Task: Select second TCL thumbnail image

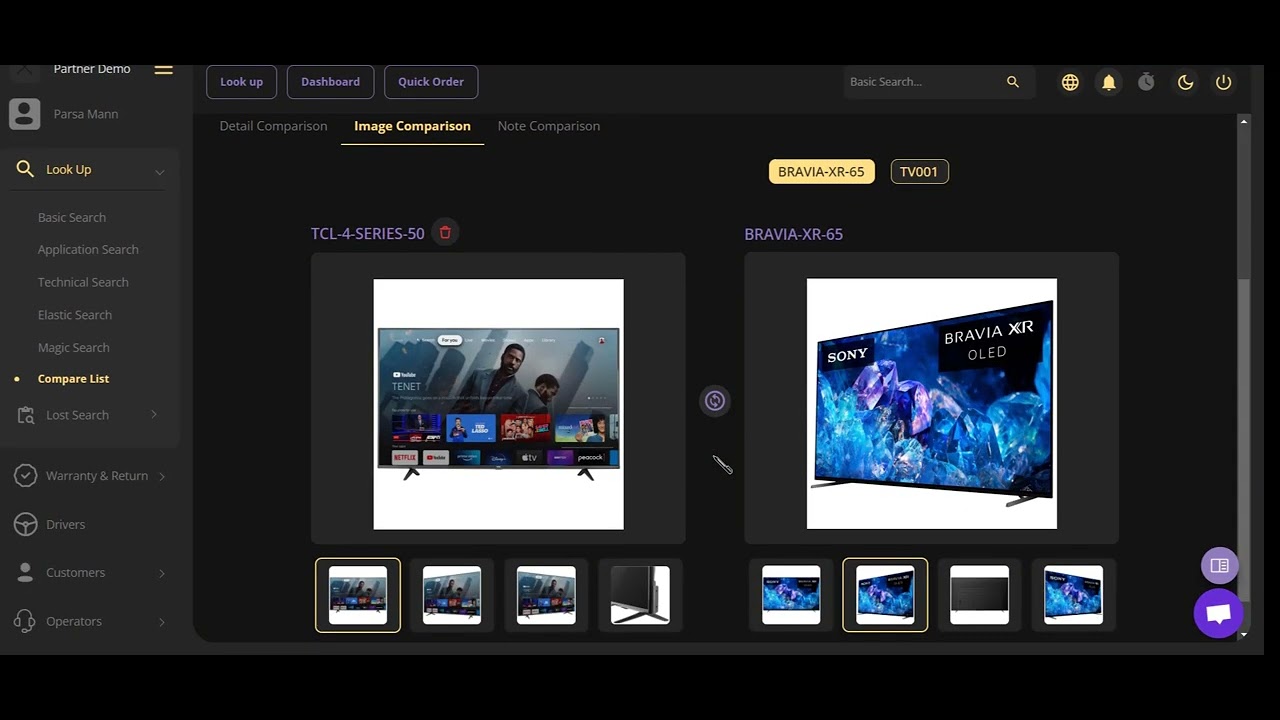Action: click(x=452, y=595)
